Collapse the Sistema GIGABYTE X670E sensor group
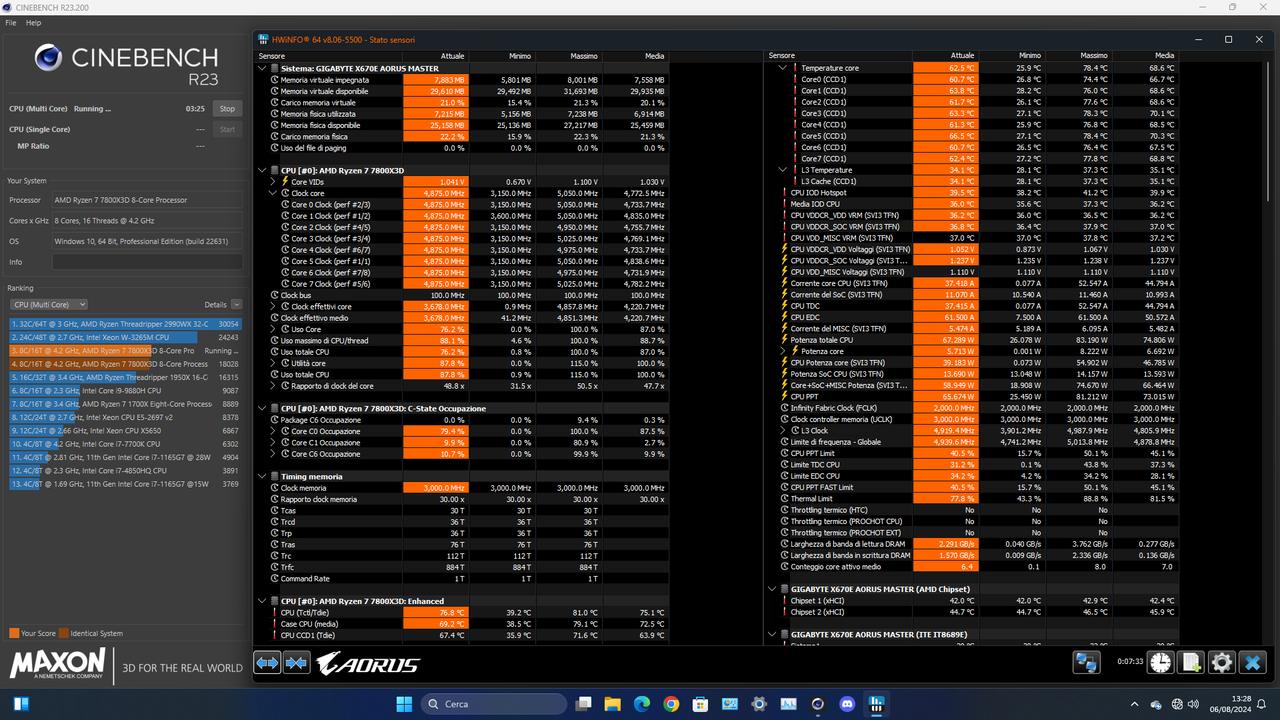Image resolution: width=1280 pixels, height=720 pixels. [x=262, y=67]
